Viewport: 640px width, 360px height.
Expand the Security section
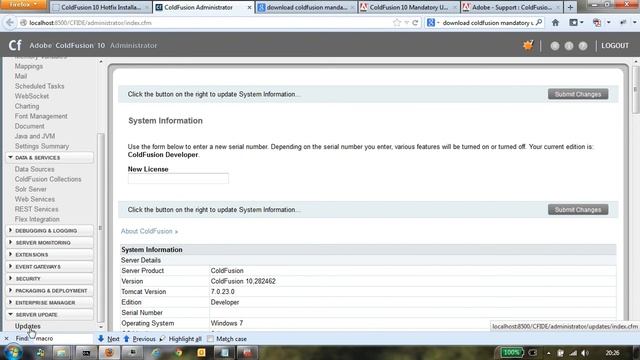(x=50, y=279)
